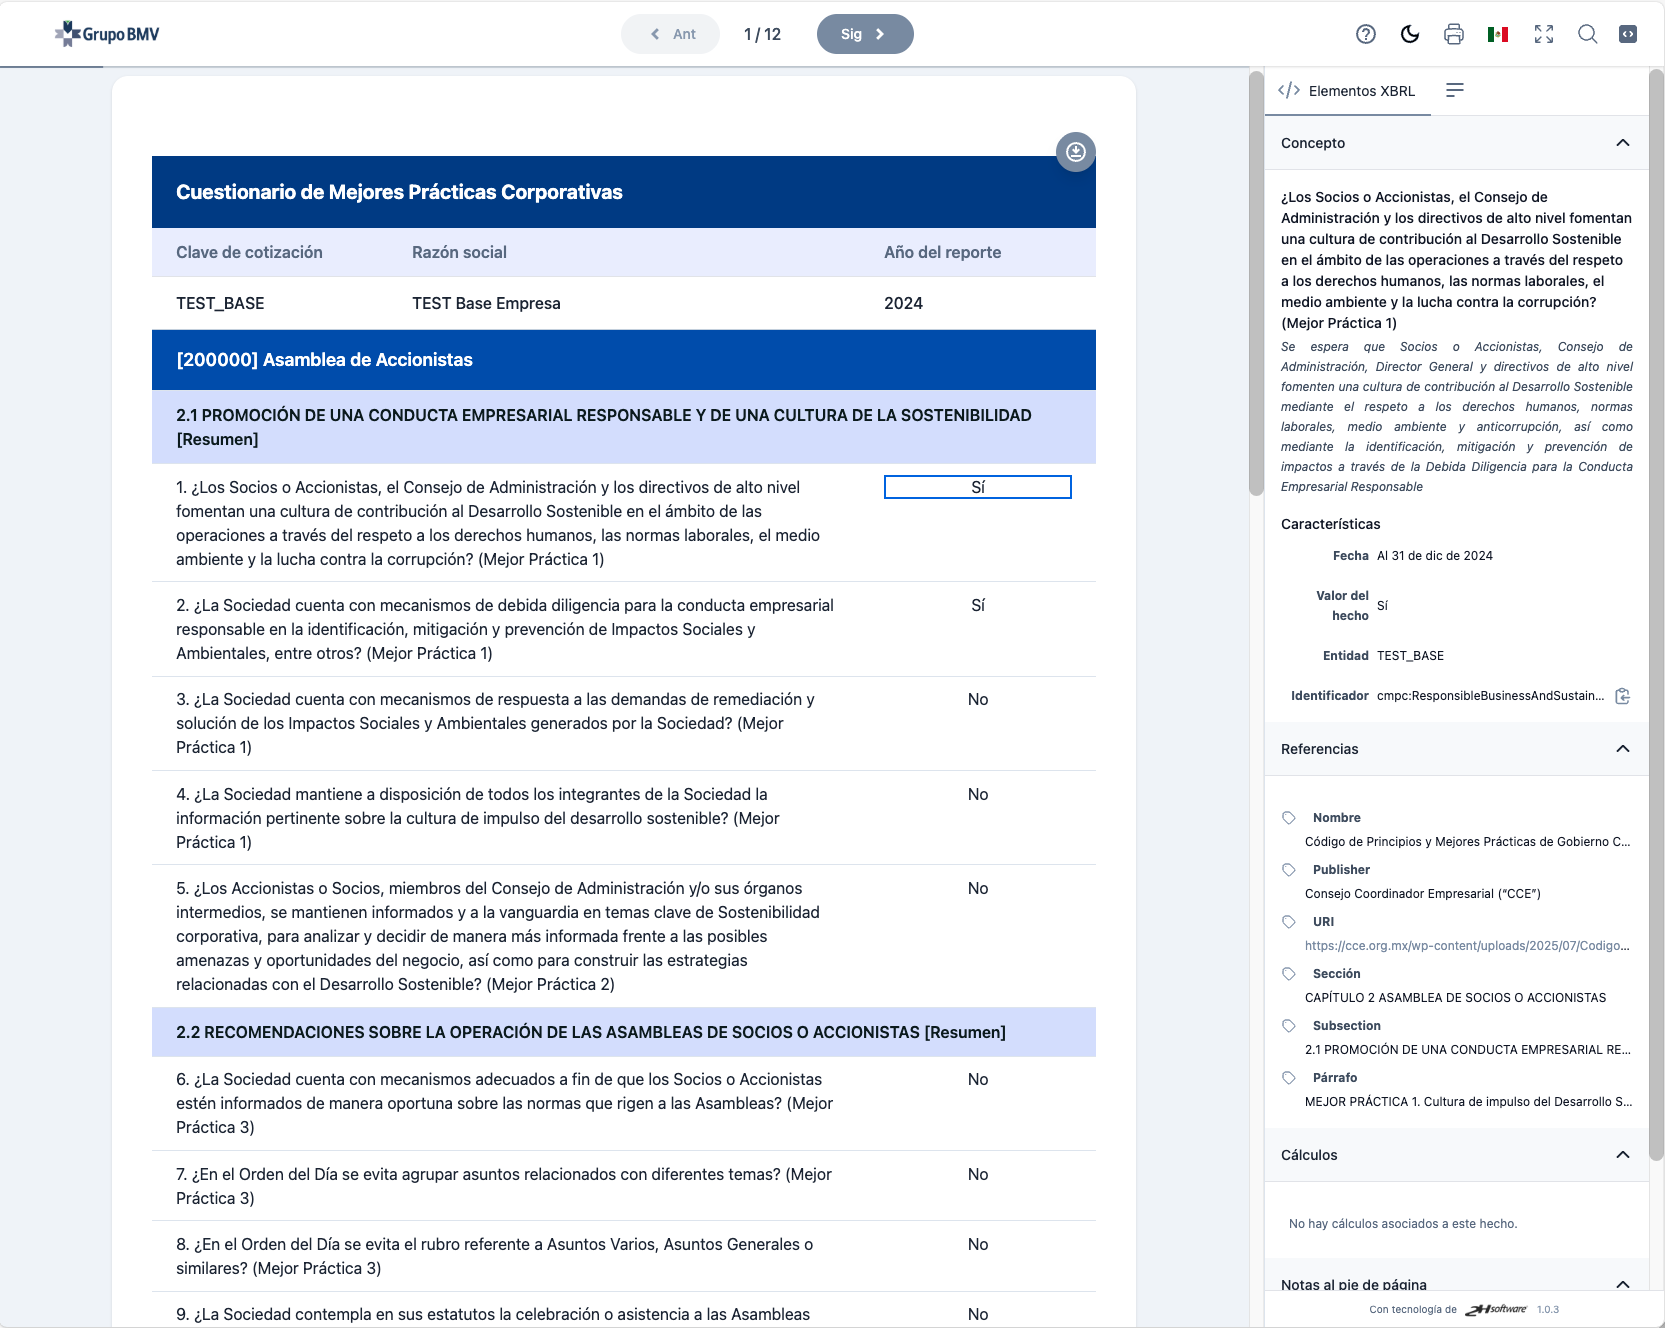Collapse the Cálculos section
Viewport: 1665px width, 1328px height.
pos(1622,1155)
